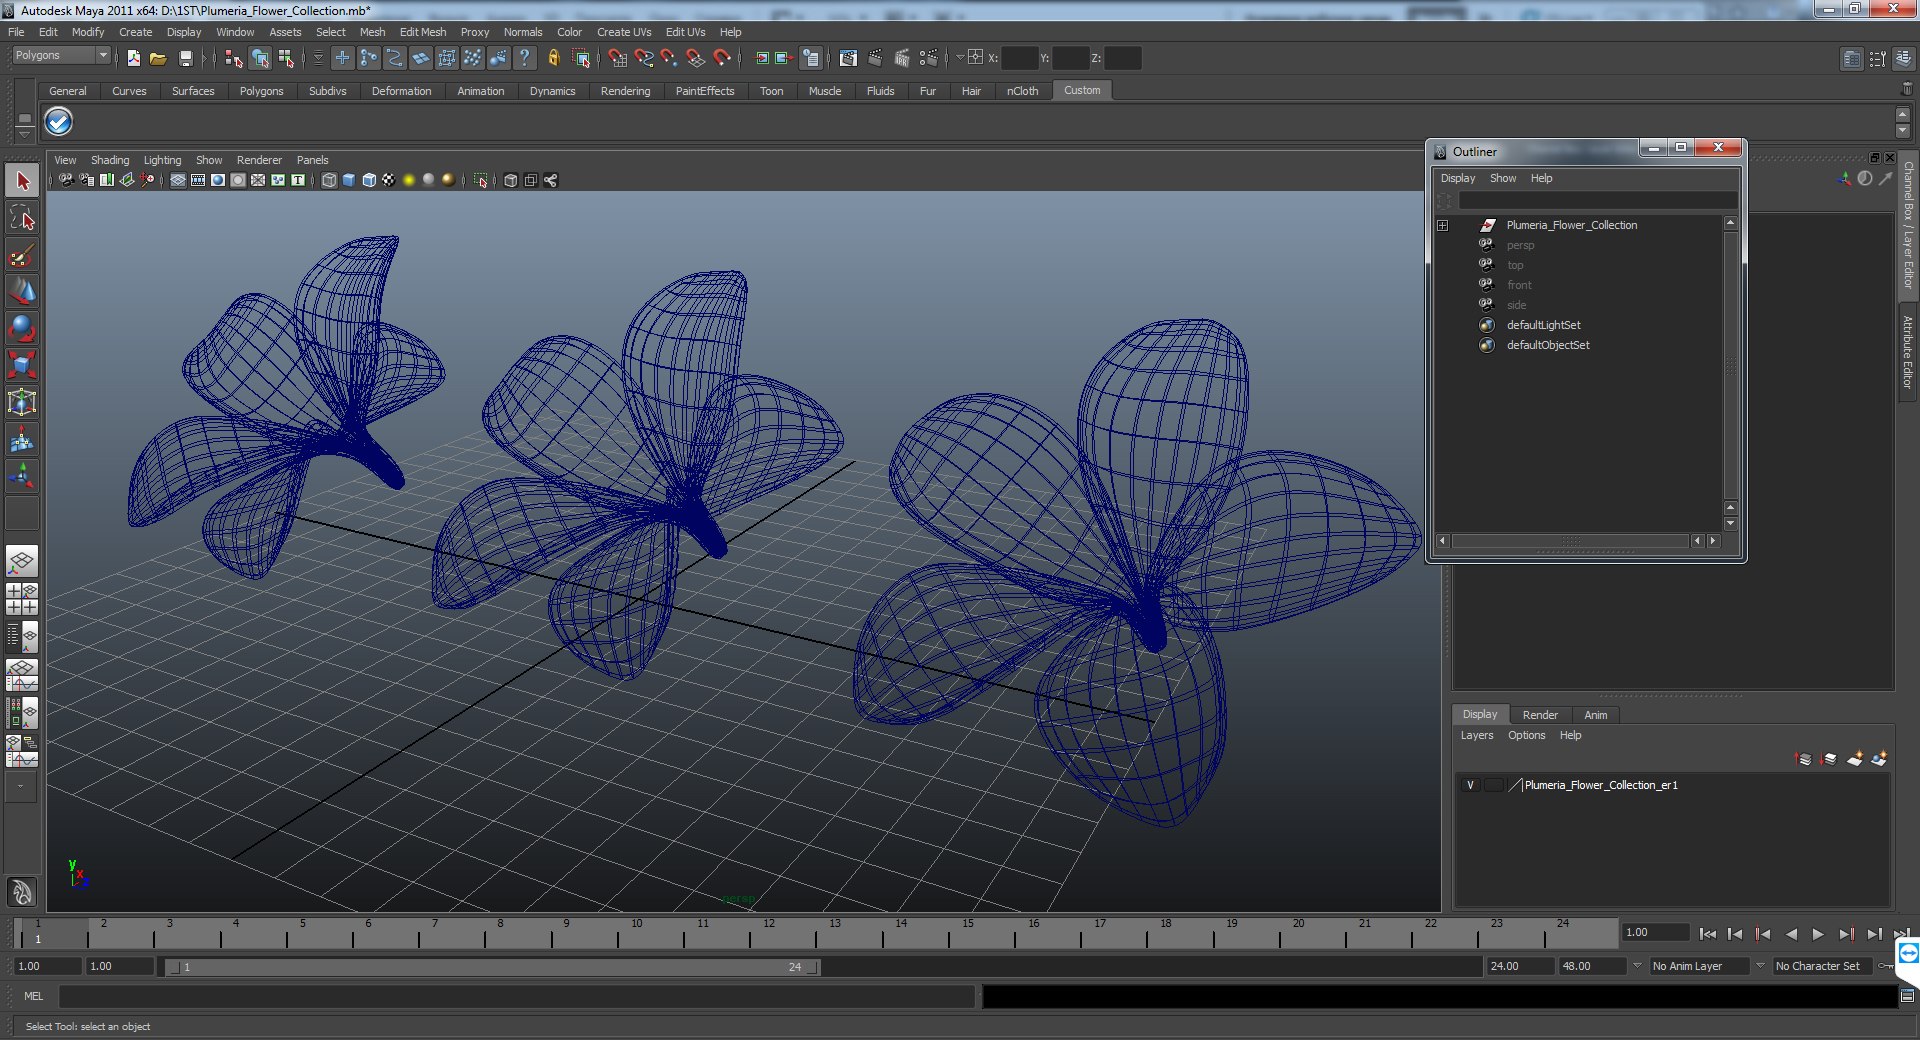Viewport: 1920px width, 1040px height.
Task: Click the Snap to grids magnet icon
Action: pos(617,58)
